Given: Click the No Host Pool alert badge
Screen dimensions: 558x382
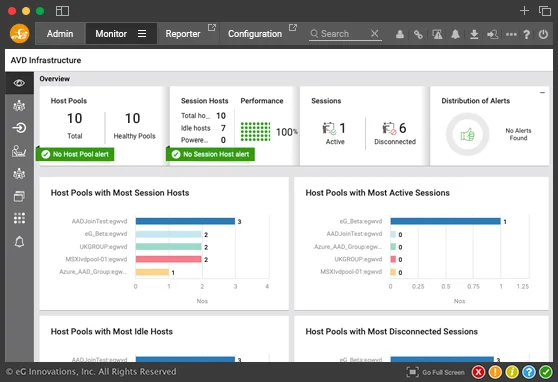Looking at the screenshot, I should pyautogui.click(x=75, y=154).
